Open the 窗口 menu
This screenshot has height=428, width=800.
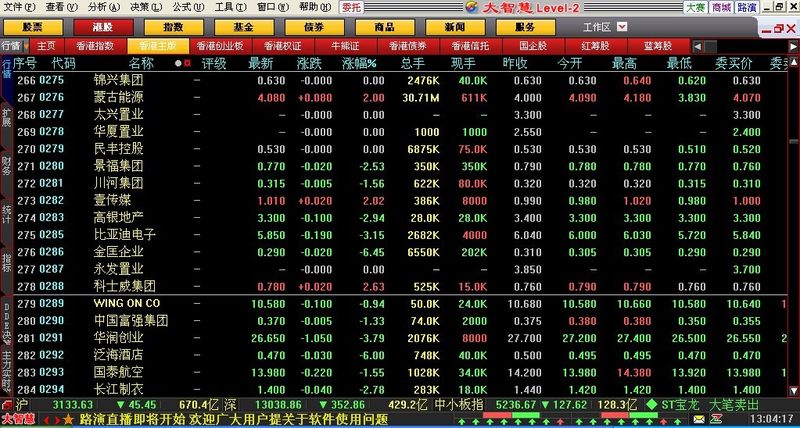pyautogui.click(x=273, y=7)
